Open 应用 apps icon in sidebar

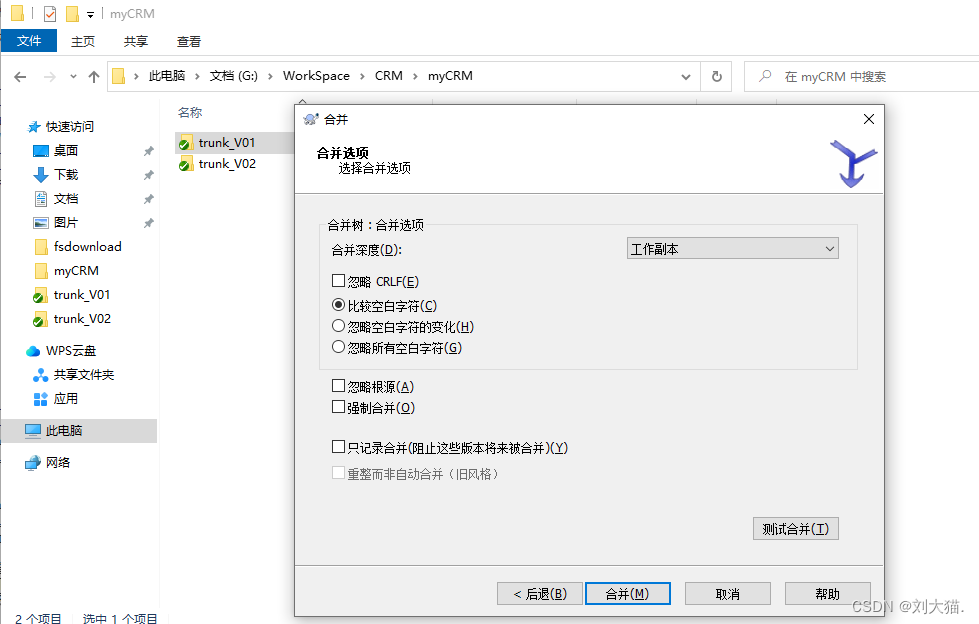tap(41, 399)
